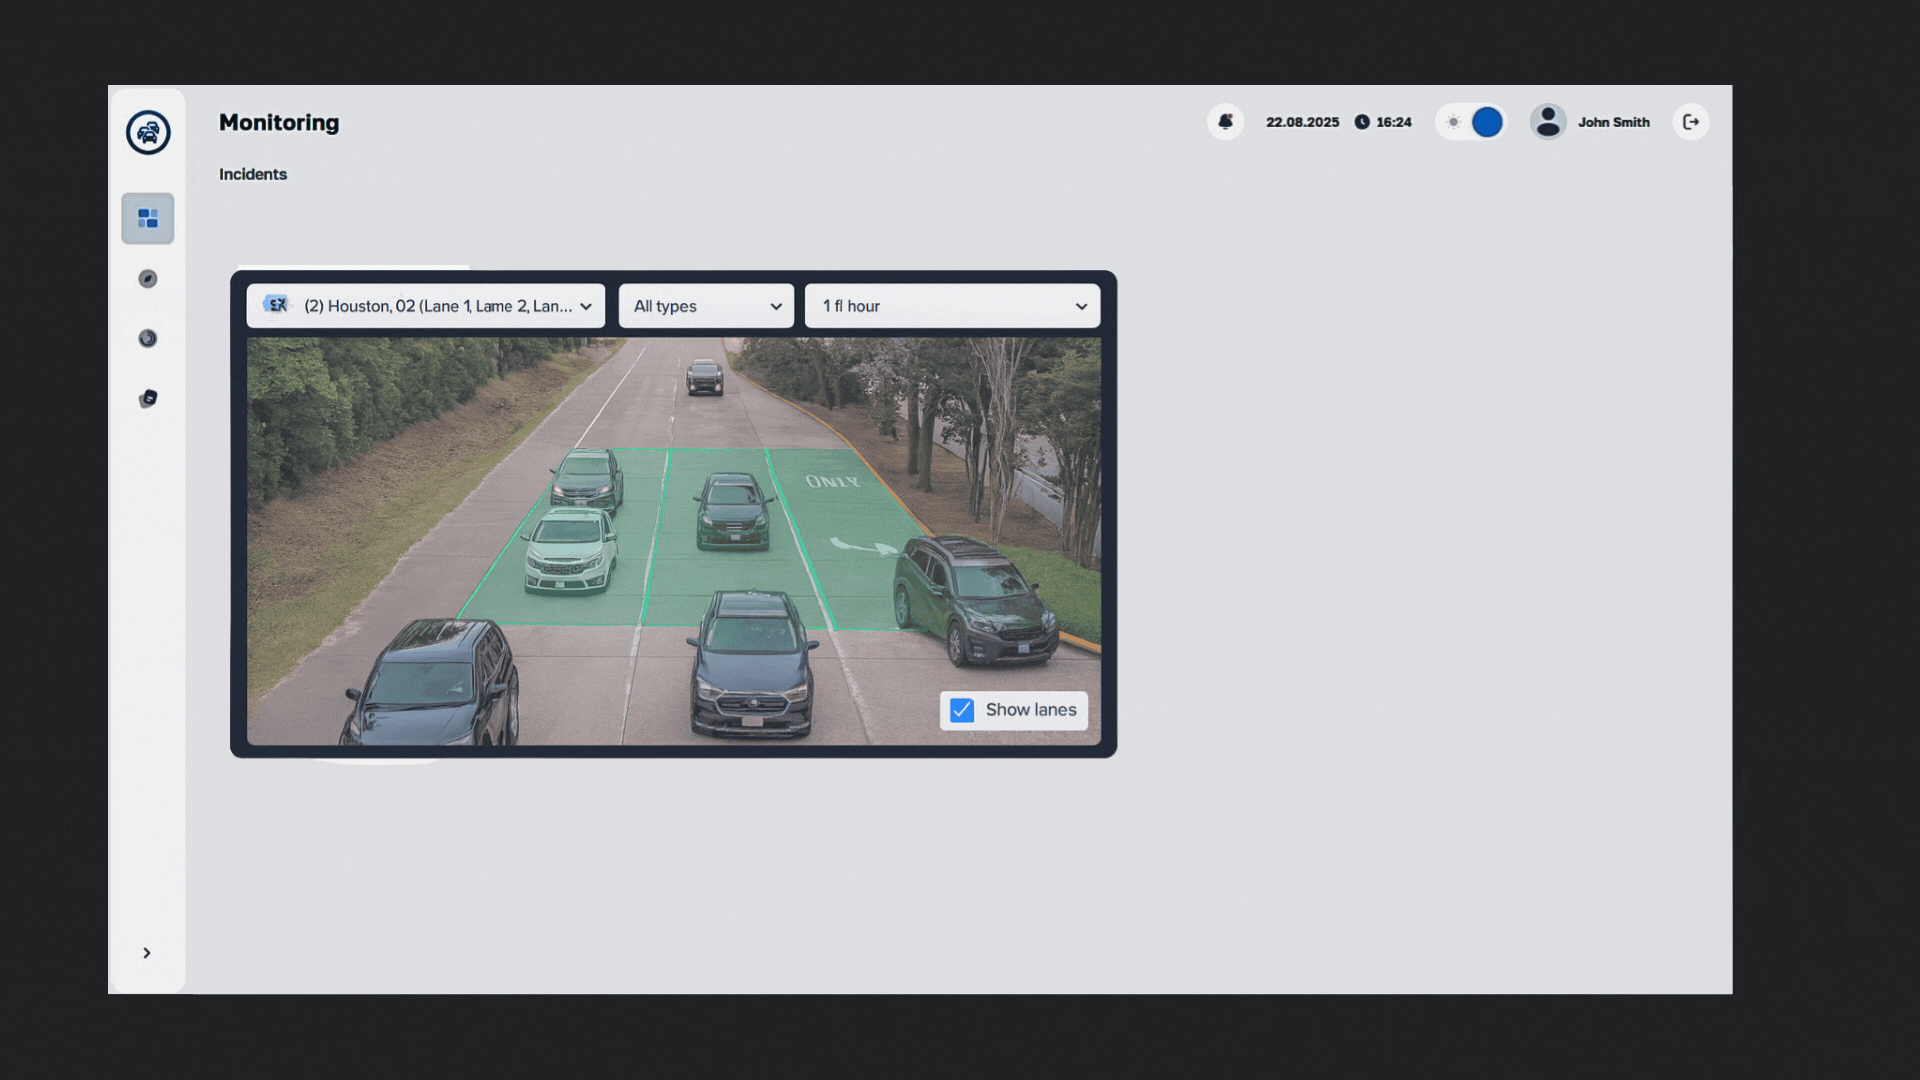Open the notifications bell
Viewport: 1920px width, 1080px height.
1225,122
